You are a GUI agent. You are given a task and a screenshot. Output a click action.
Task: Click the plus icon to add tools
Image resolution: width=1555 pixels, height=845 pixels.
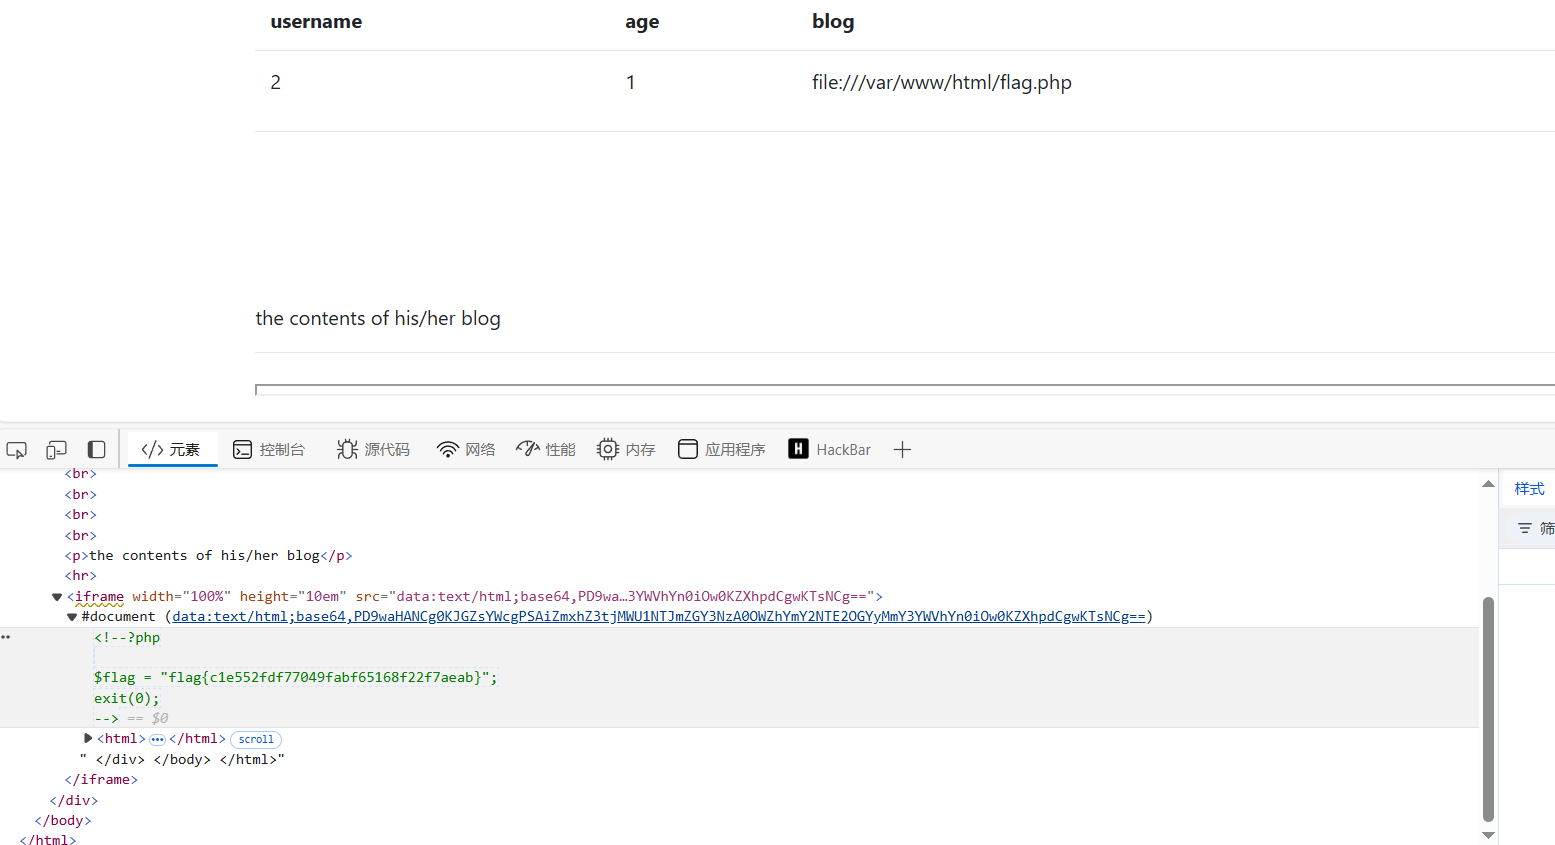tap(902, 450)
